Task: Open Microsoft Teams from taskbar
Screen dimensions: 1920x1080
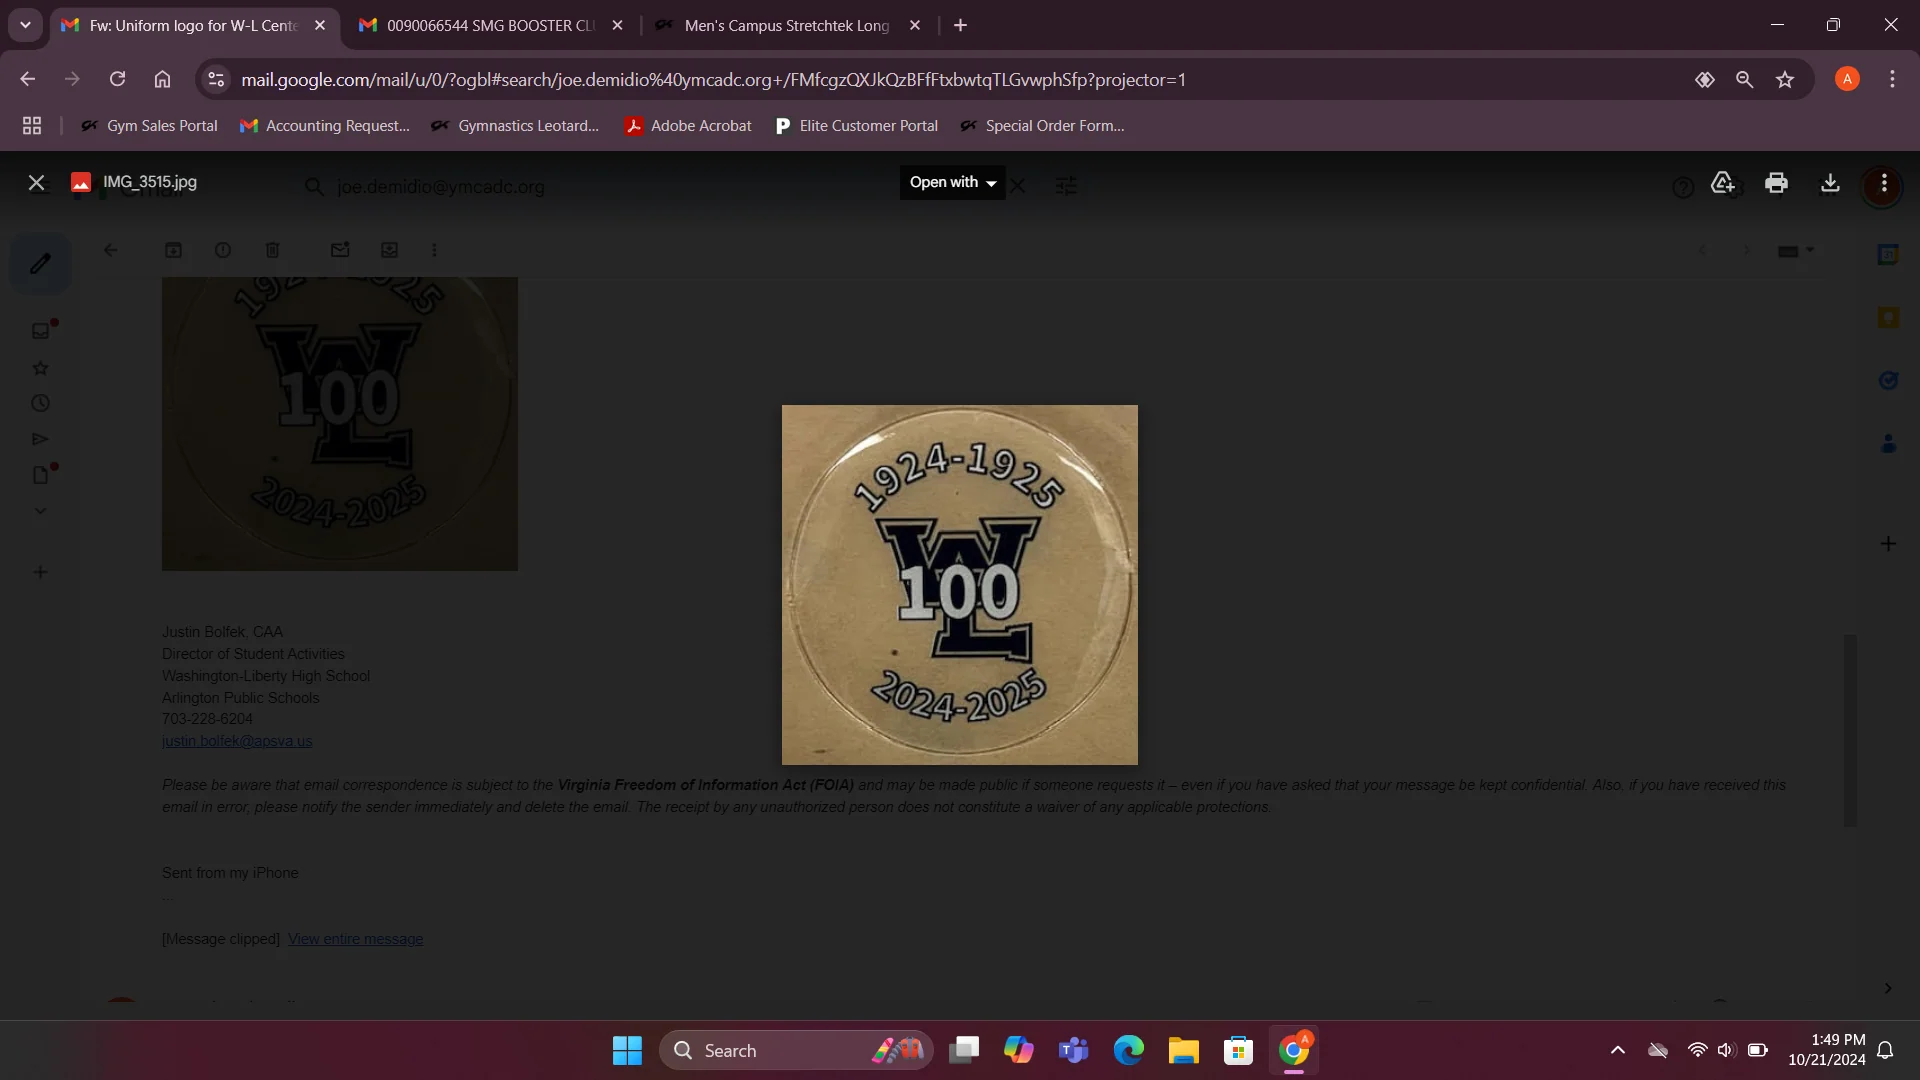Action: coord(1074,1051)
